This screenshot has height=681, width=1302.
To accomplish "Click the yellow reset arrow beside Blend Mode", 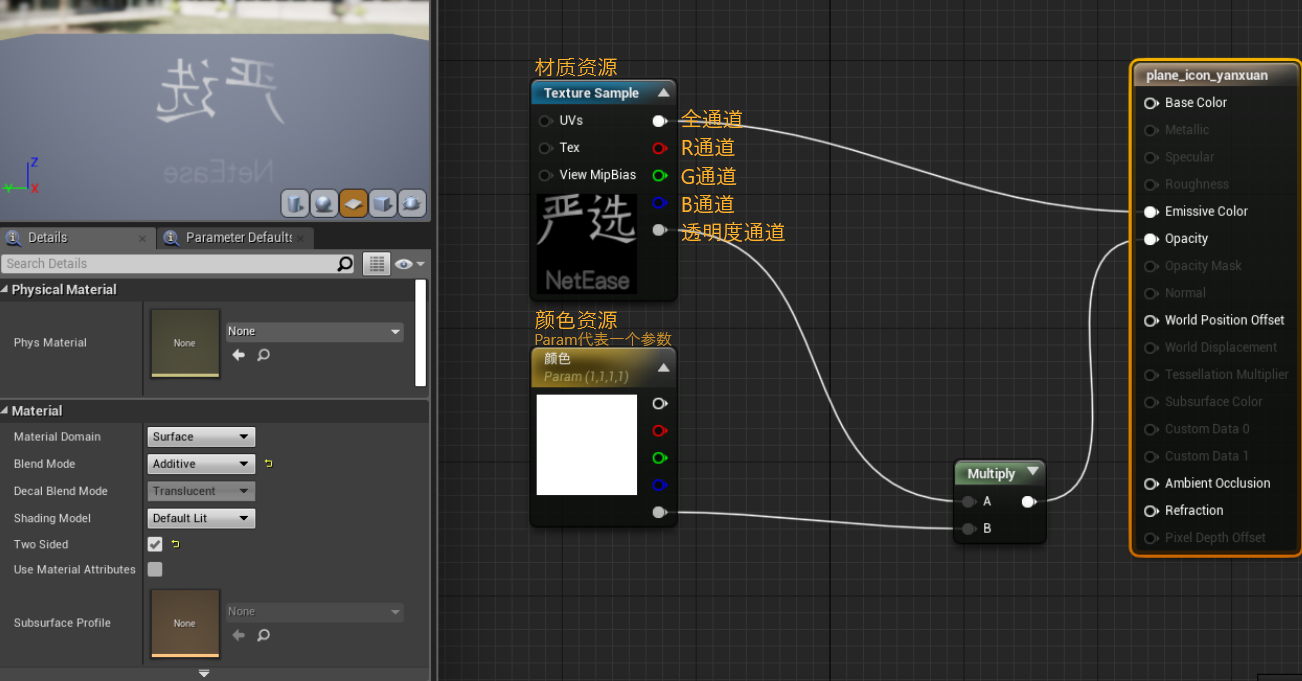I will (x=268, y=464).
